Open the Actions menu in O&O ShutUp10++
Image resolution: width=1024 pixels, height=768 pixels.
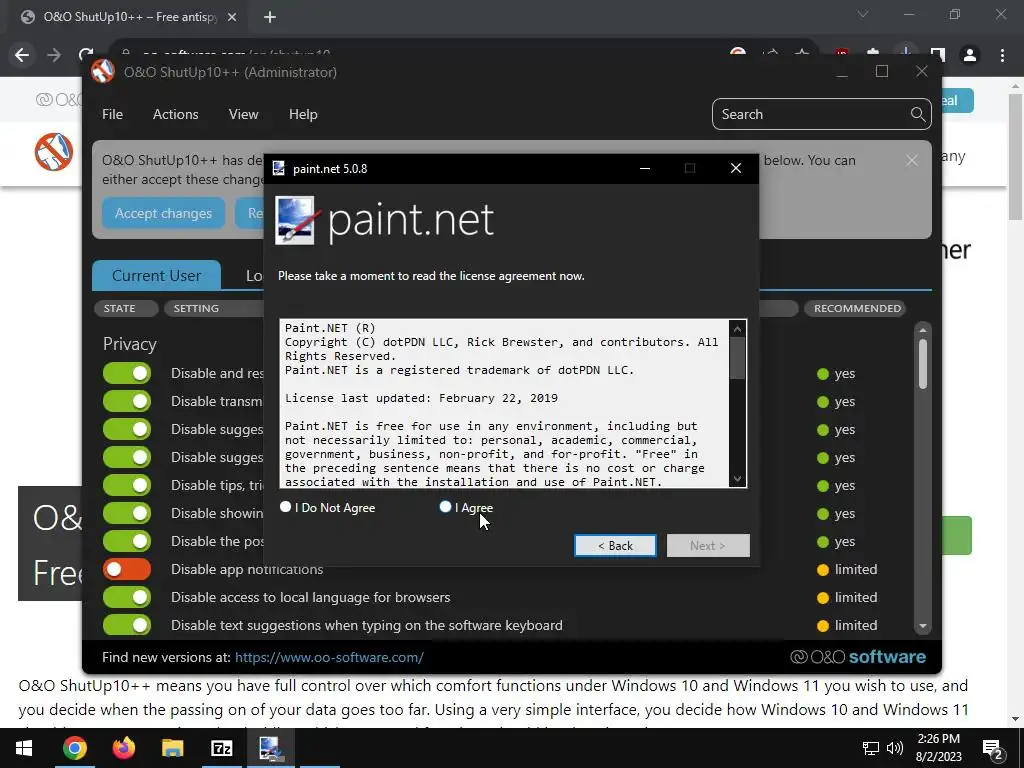[x=176, y=114]
